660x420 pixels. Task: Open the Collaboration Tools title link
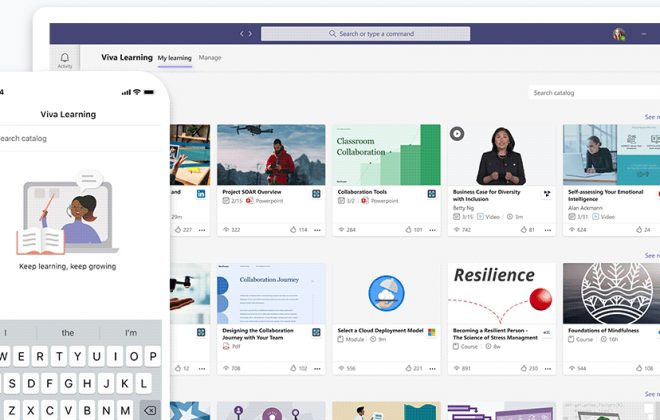click(x=362, y=192)
